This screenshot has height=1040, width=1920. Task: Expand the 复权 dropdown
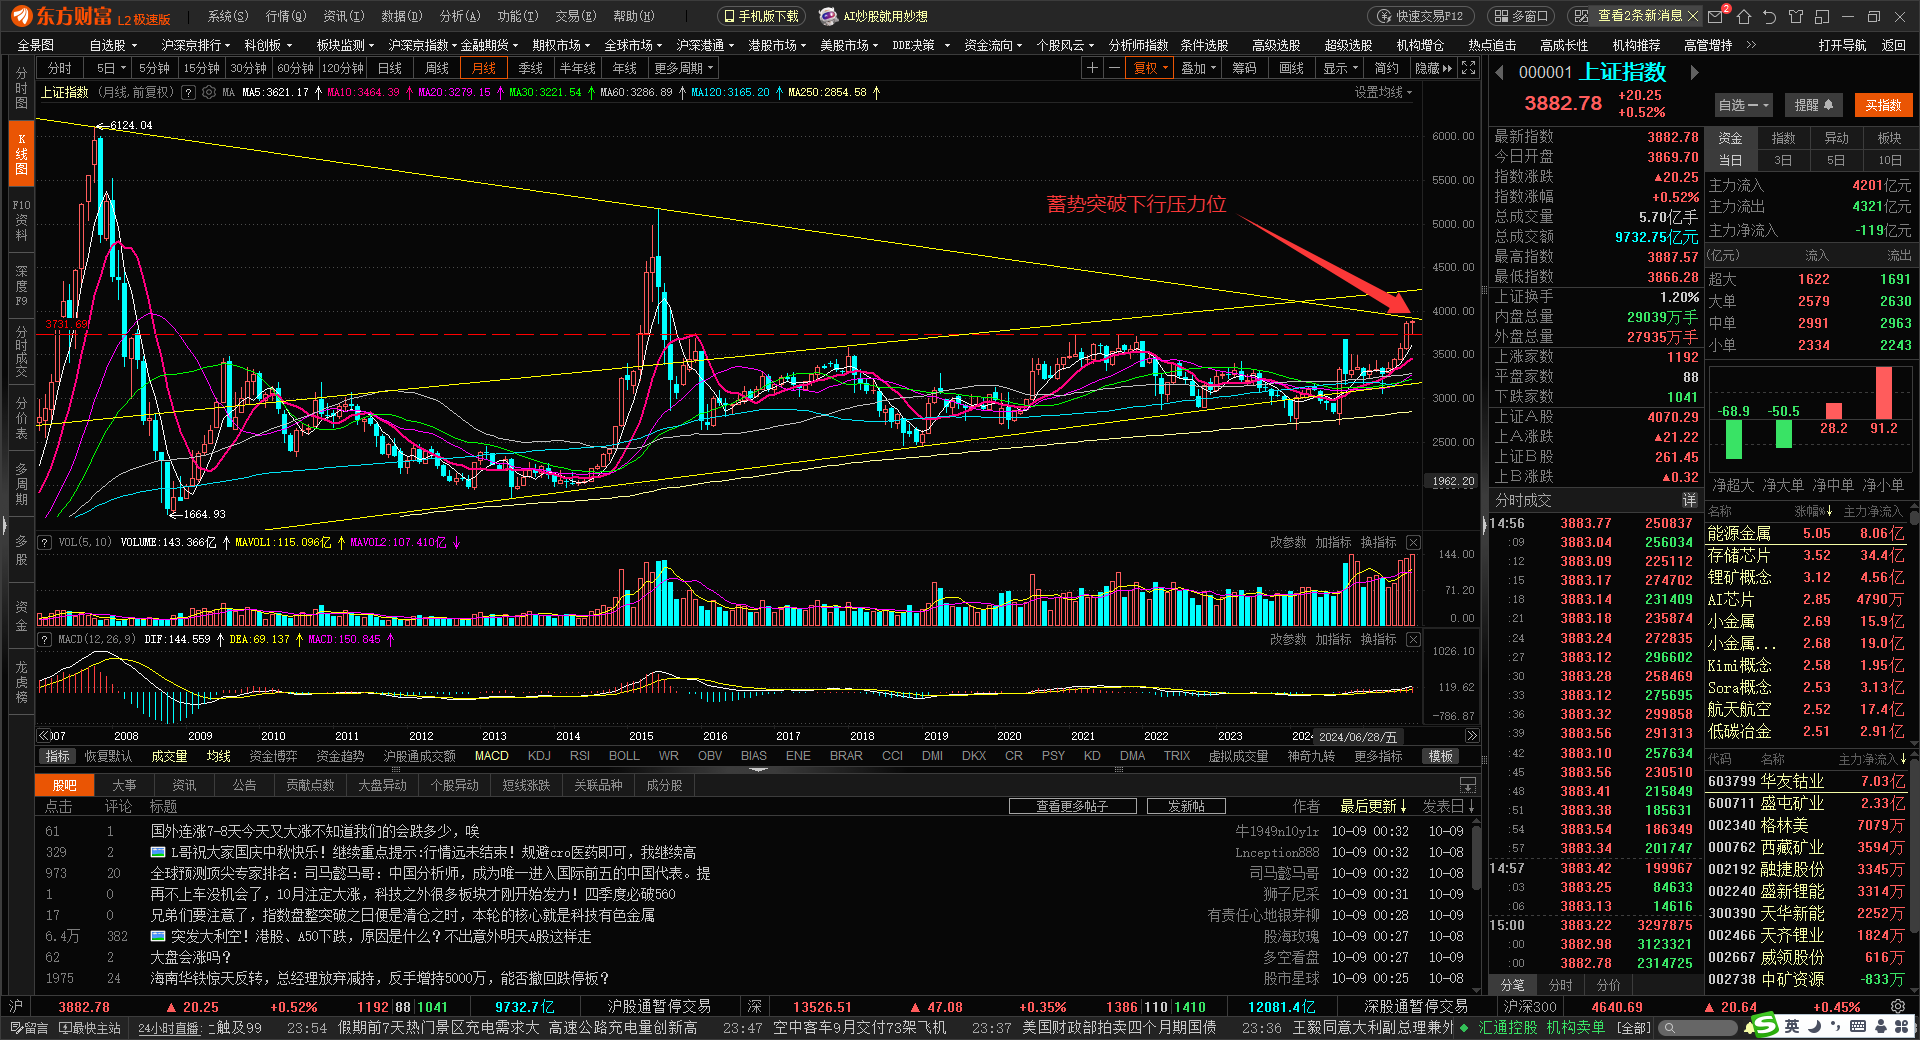pos(1150,68)
